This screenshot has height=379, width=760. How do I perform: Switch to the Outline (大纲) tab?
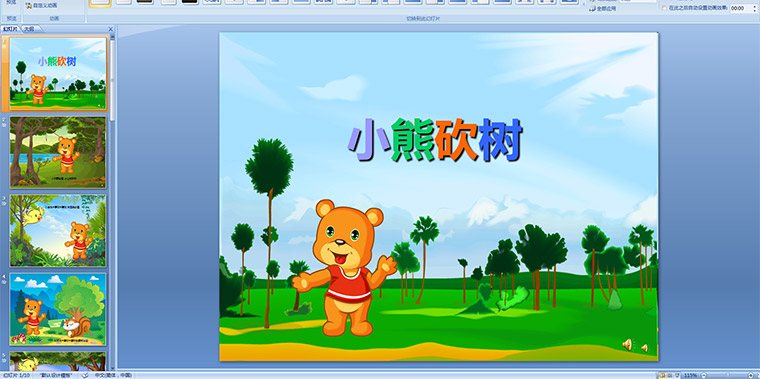tap(29, 29)
